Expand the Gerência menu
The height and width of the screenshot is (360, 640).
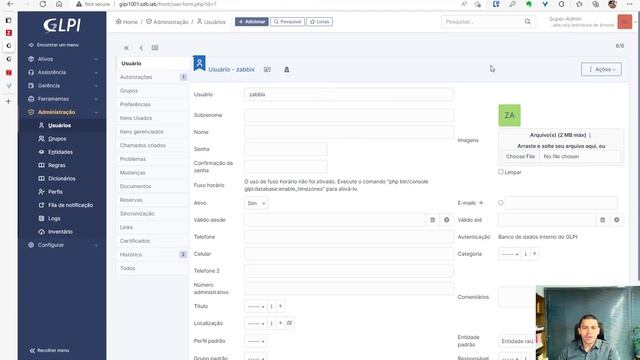coord(62,86)
